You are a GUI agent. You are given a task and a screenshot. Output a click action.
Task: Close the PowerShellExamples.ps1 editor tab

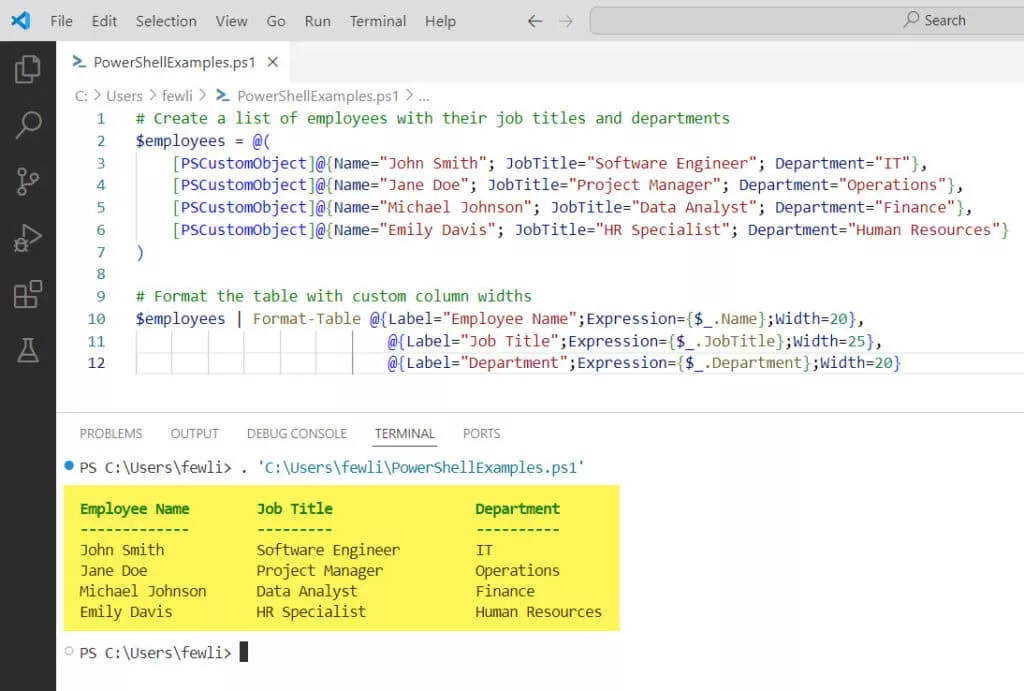(x=272, y=62)
